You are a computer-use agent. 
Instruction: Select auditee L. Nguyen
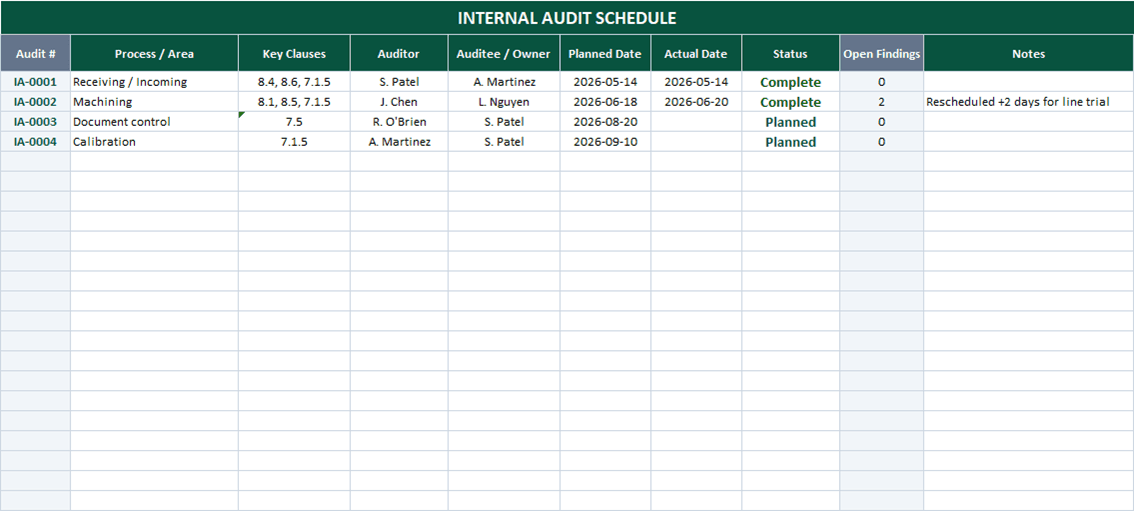[x=504, y=102]
